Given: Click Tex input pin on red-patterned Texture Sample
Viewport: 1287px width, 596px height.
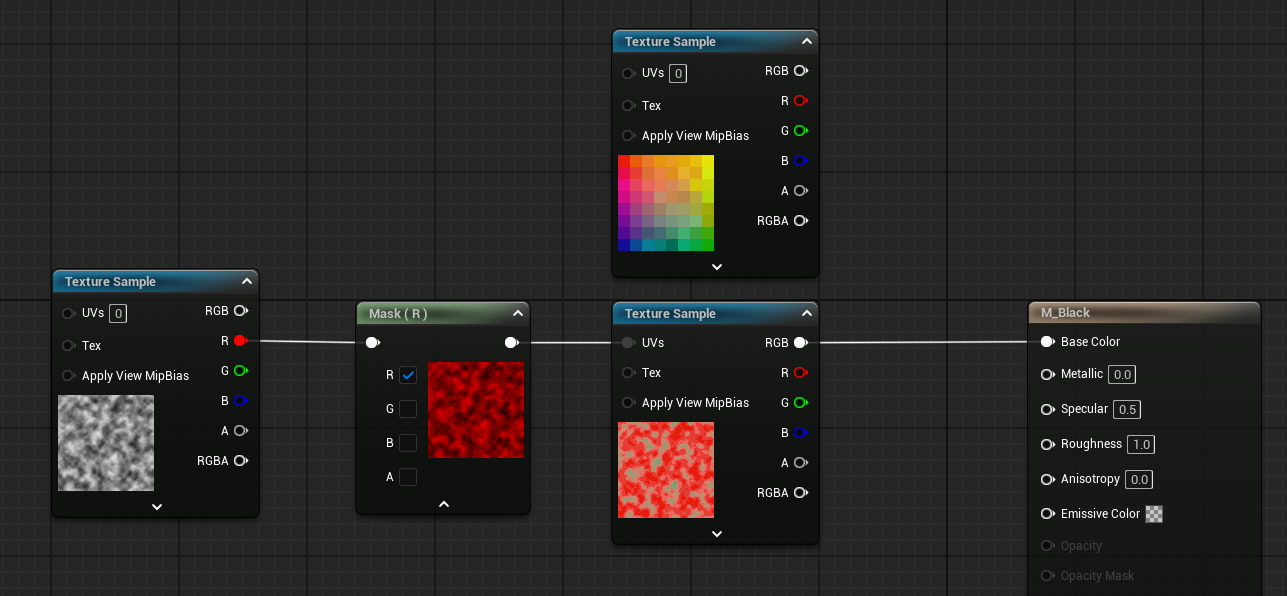Looking at the screenshot, I should pyautogui.click(x=628, y=372).
